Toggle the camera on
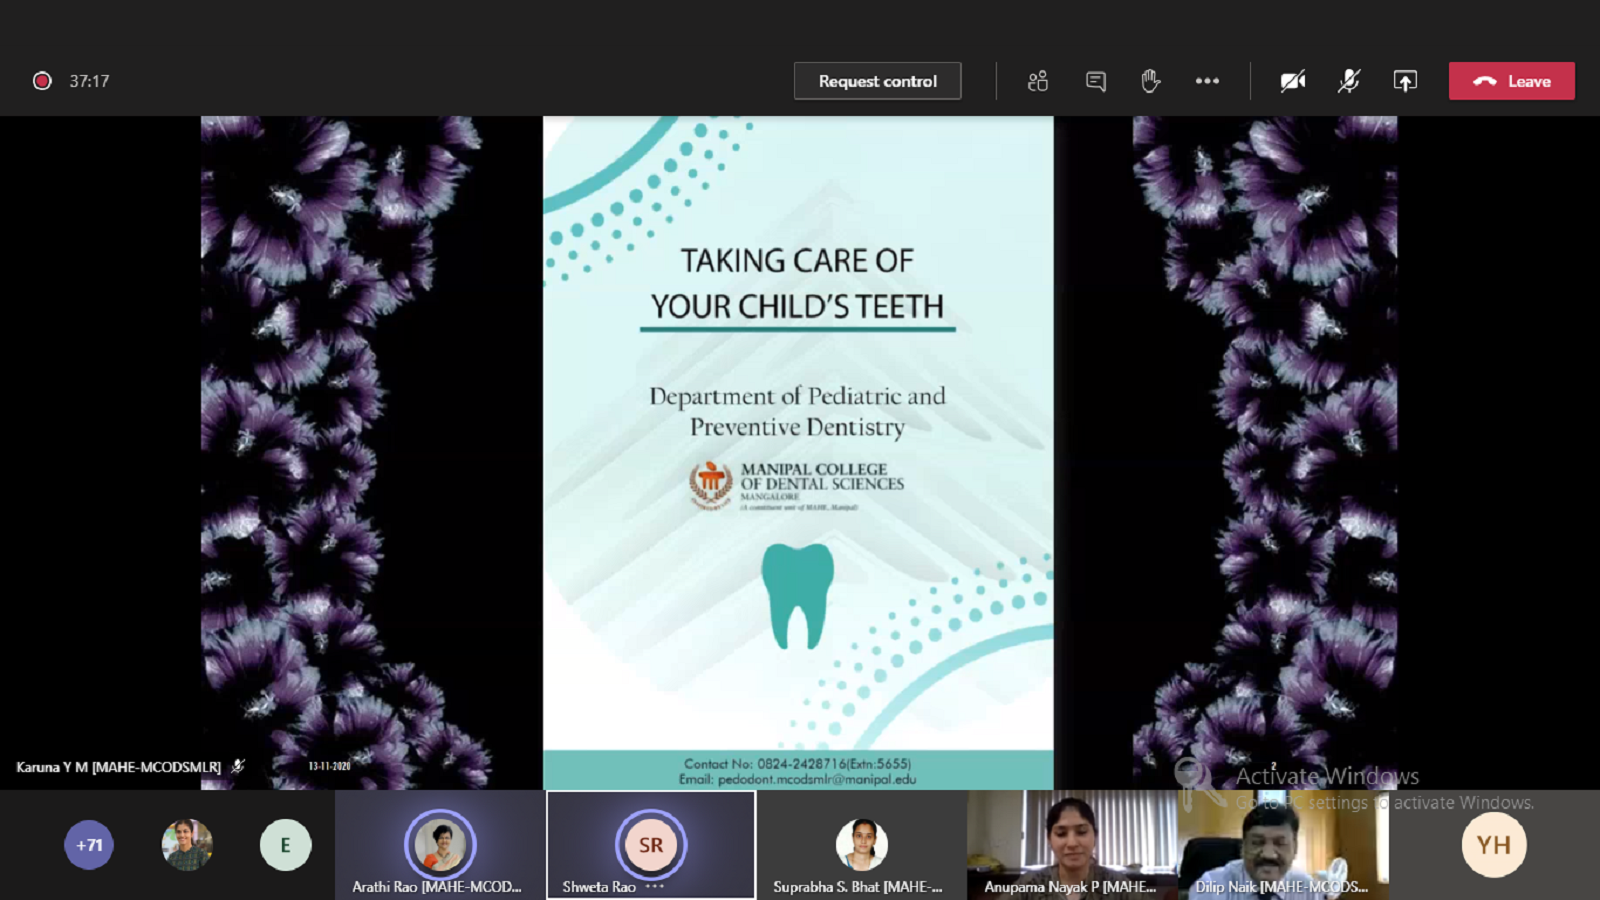The height and width of the screenshot is (900, 1600). point(1293,81)
